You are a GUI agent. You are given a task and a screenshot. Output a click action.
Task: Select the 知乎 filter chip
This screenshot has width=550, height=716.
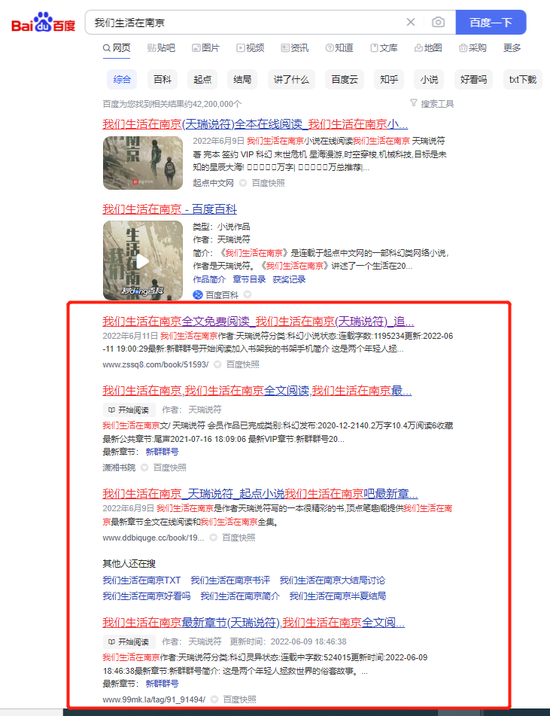pyautogui.click(x=389, y=79)
